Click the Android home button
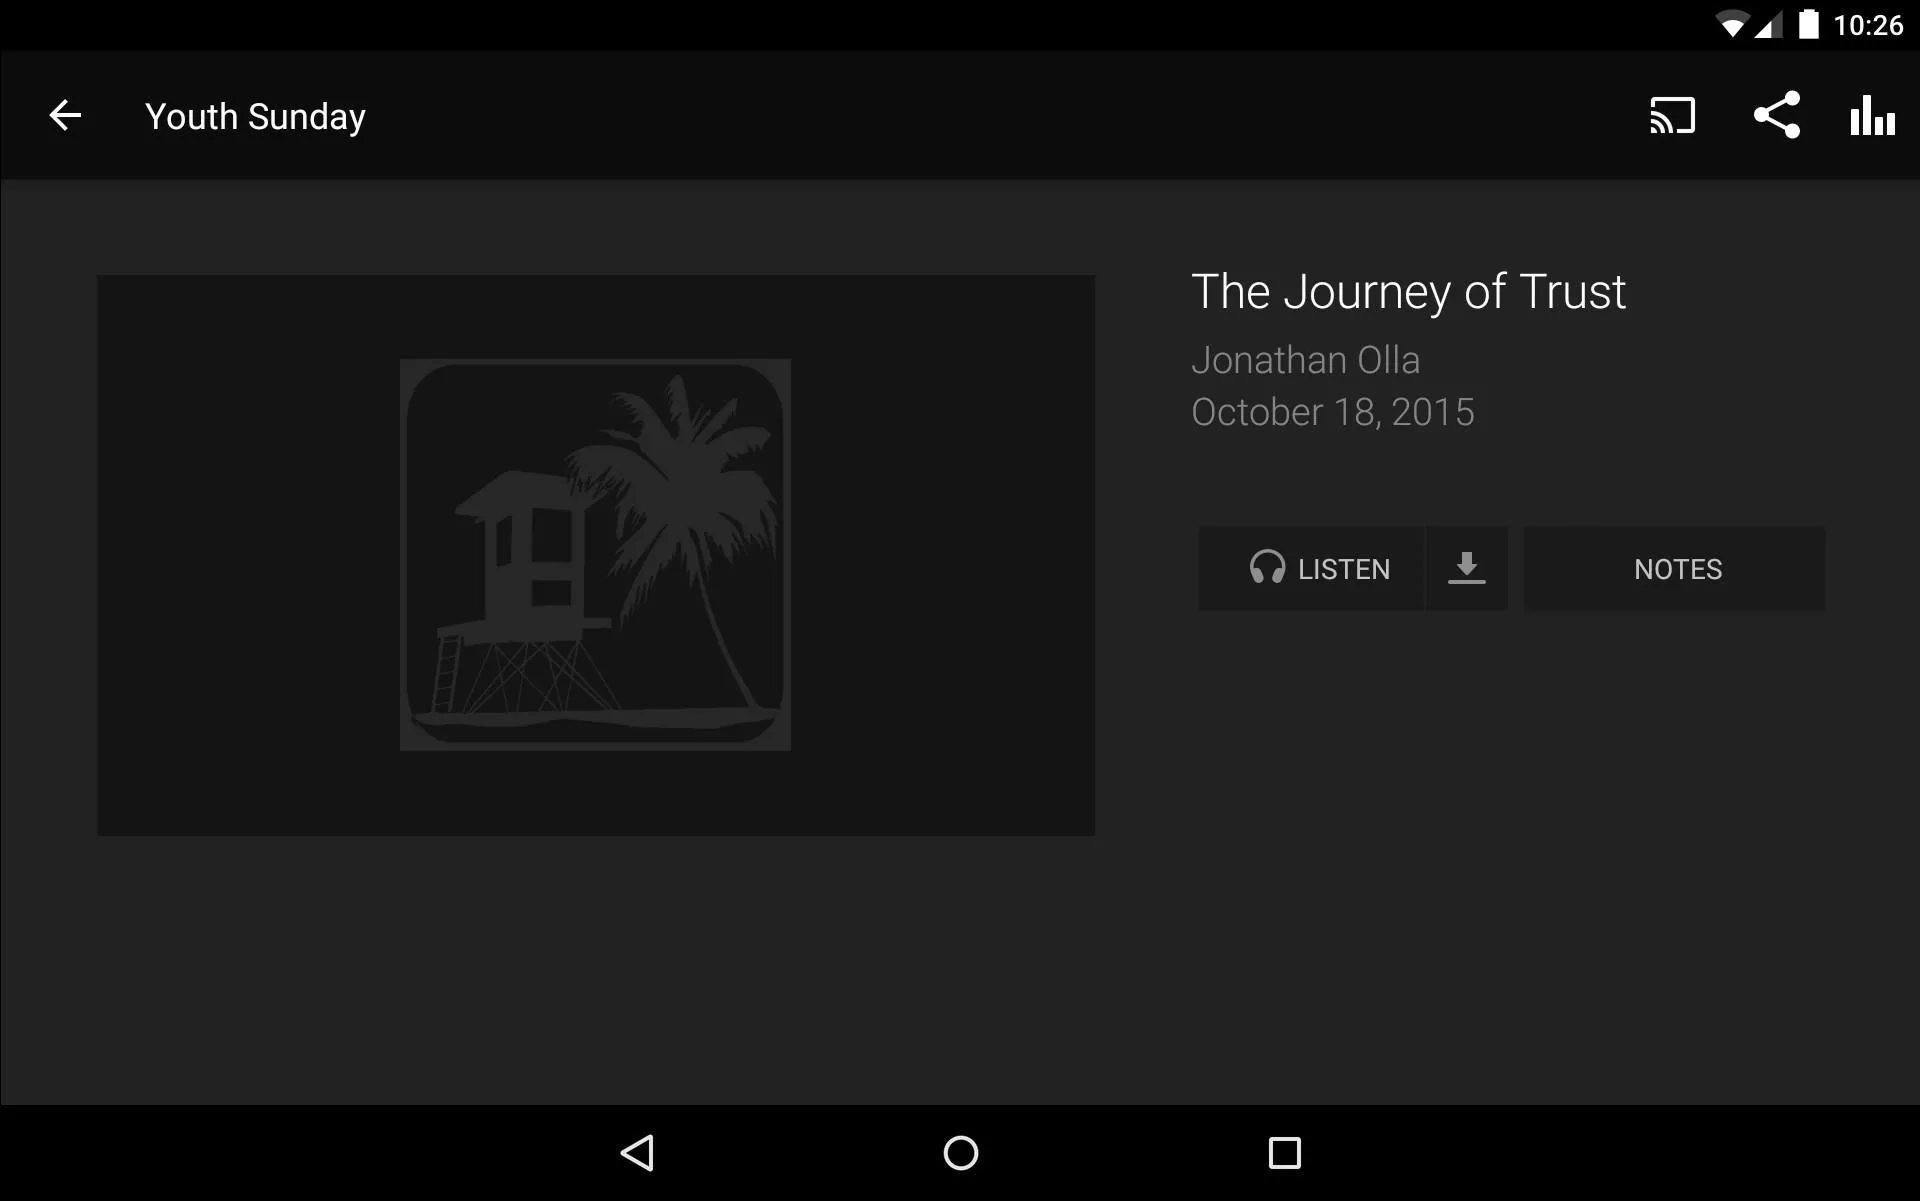 pos(960,1153)
